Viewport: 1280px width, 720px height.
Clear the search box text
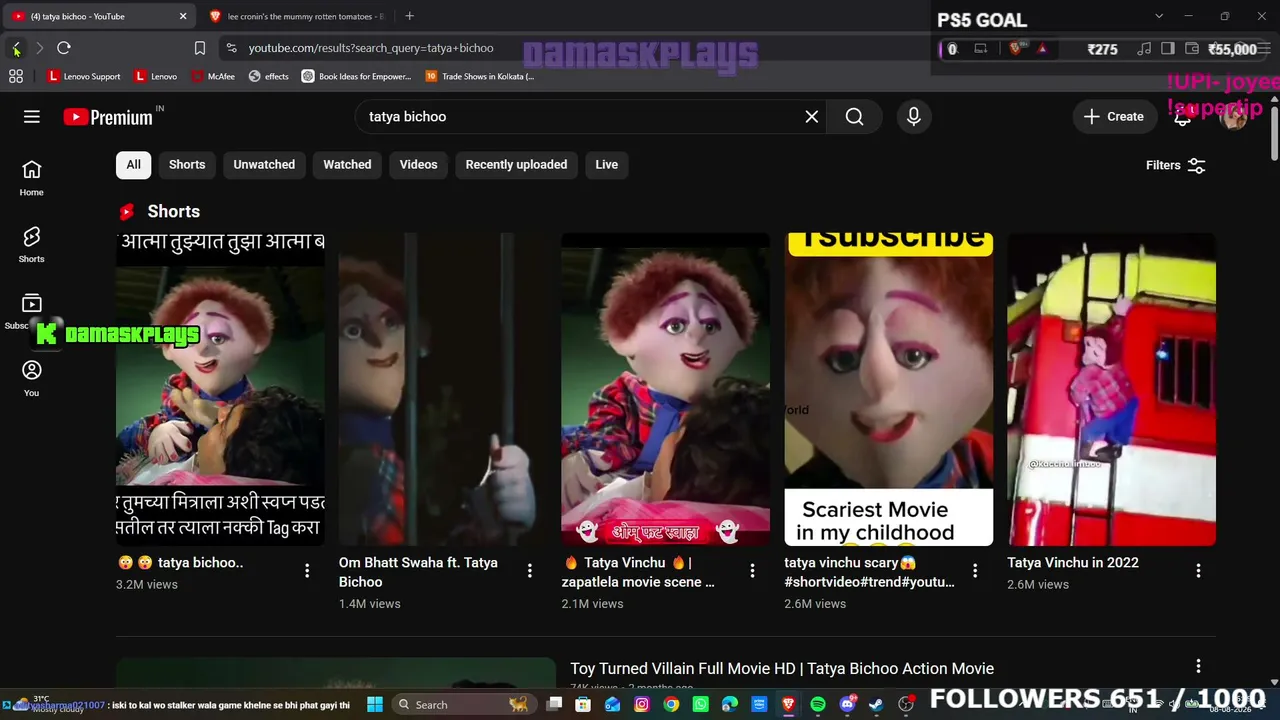812,117
